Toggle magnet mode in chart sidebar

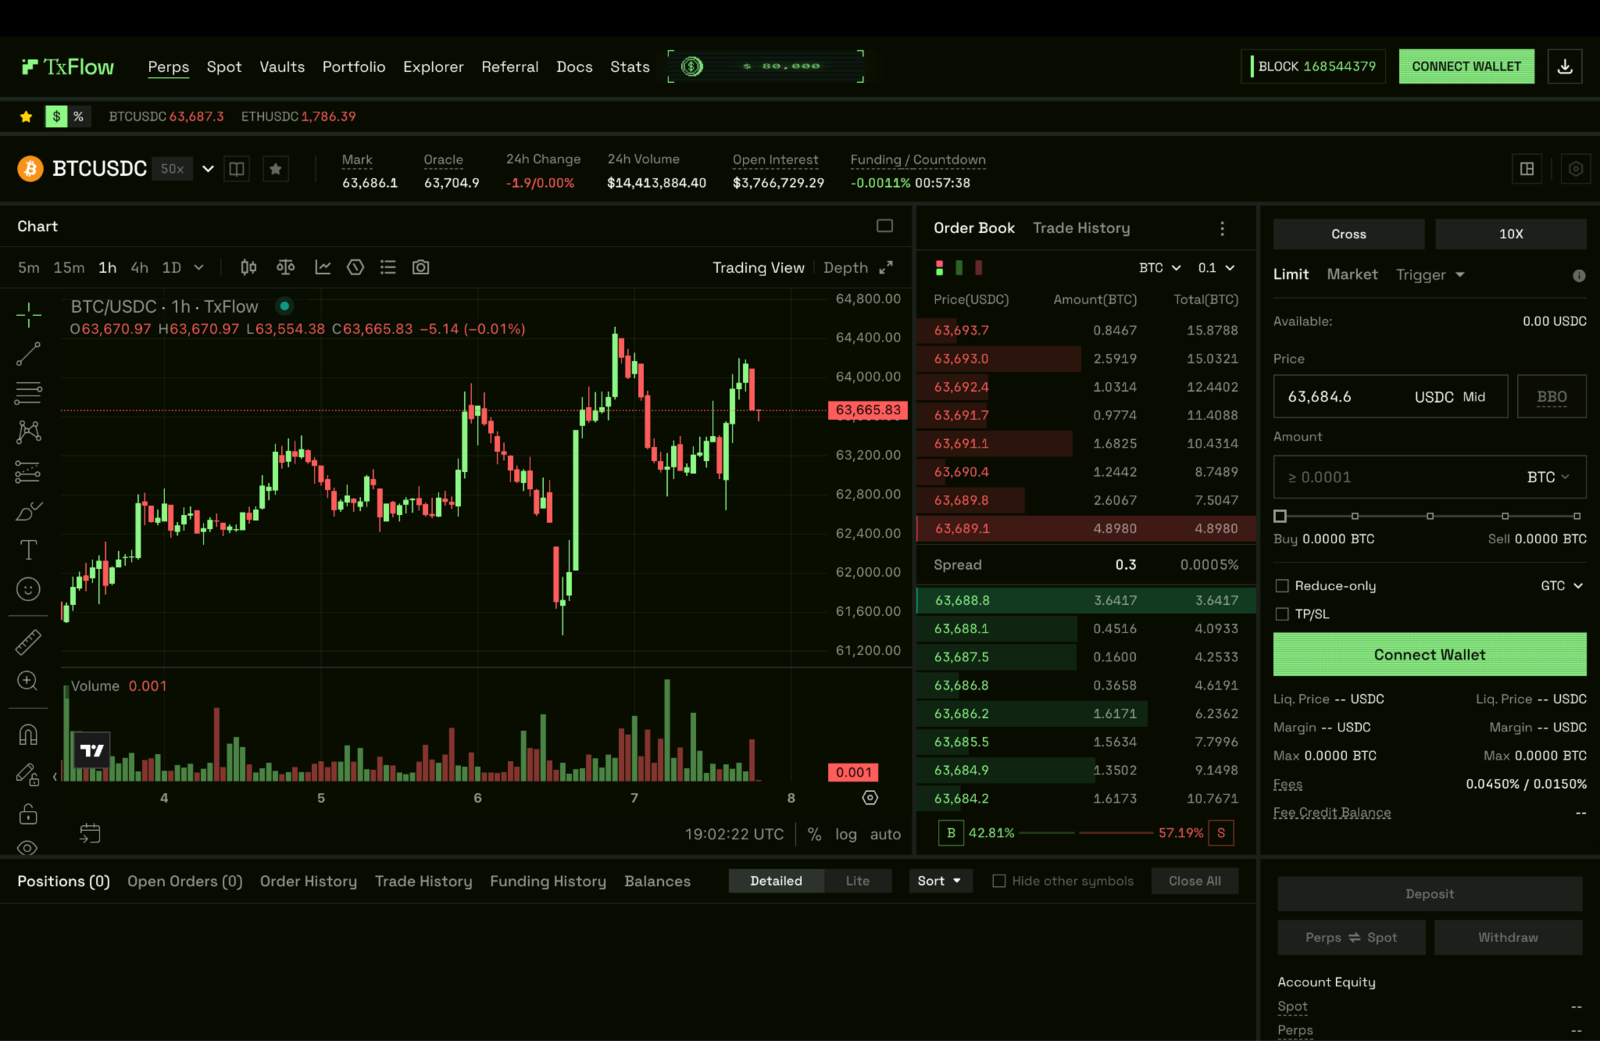pos(28,735)
